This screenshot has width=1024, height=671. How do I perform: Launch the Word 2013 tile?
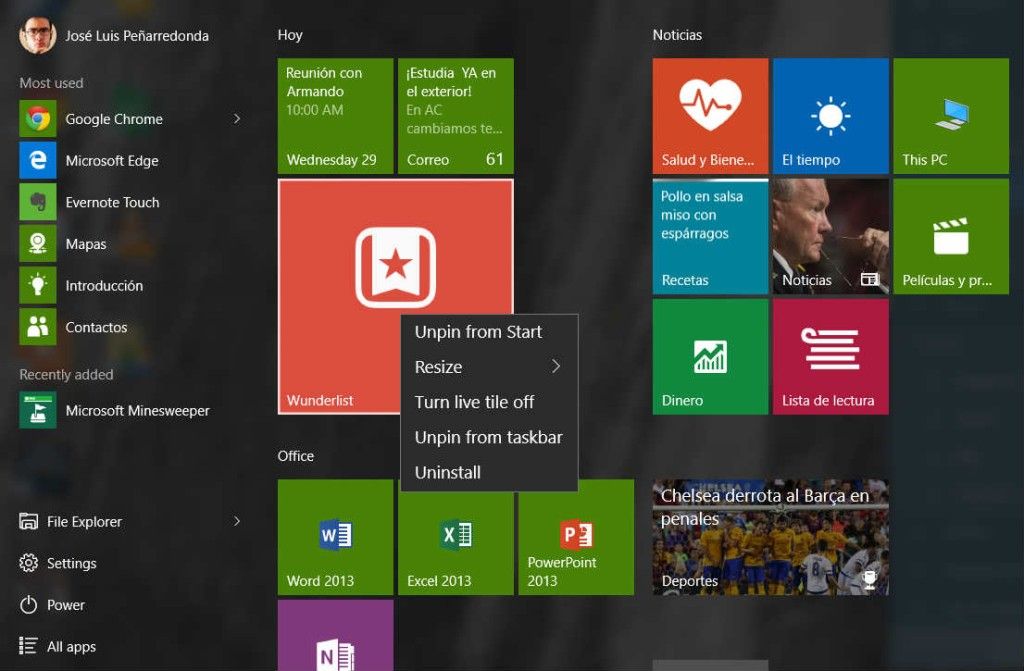(x=336, y=538)
